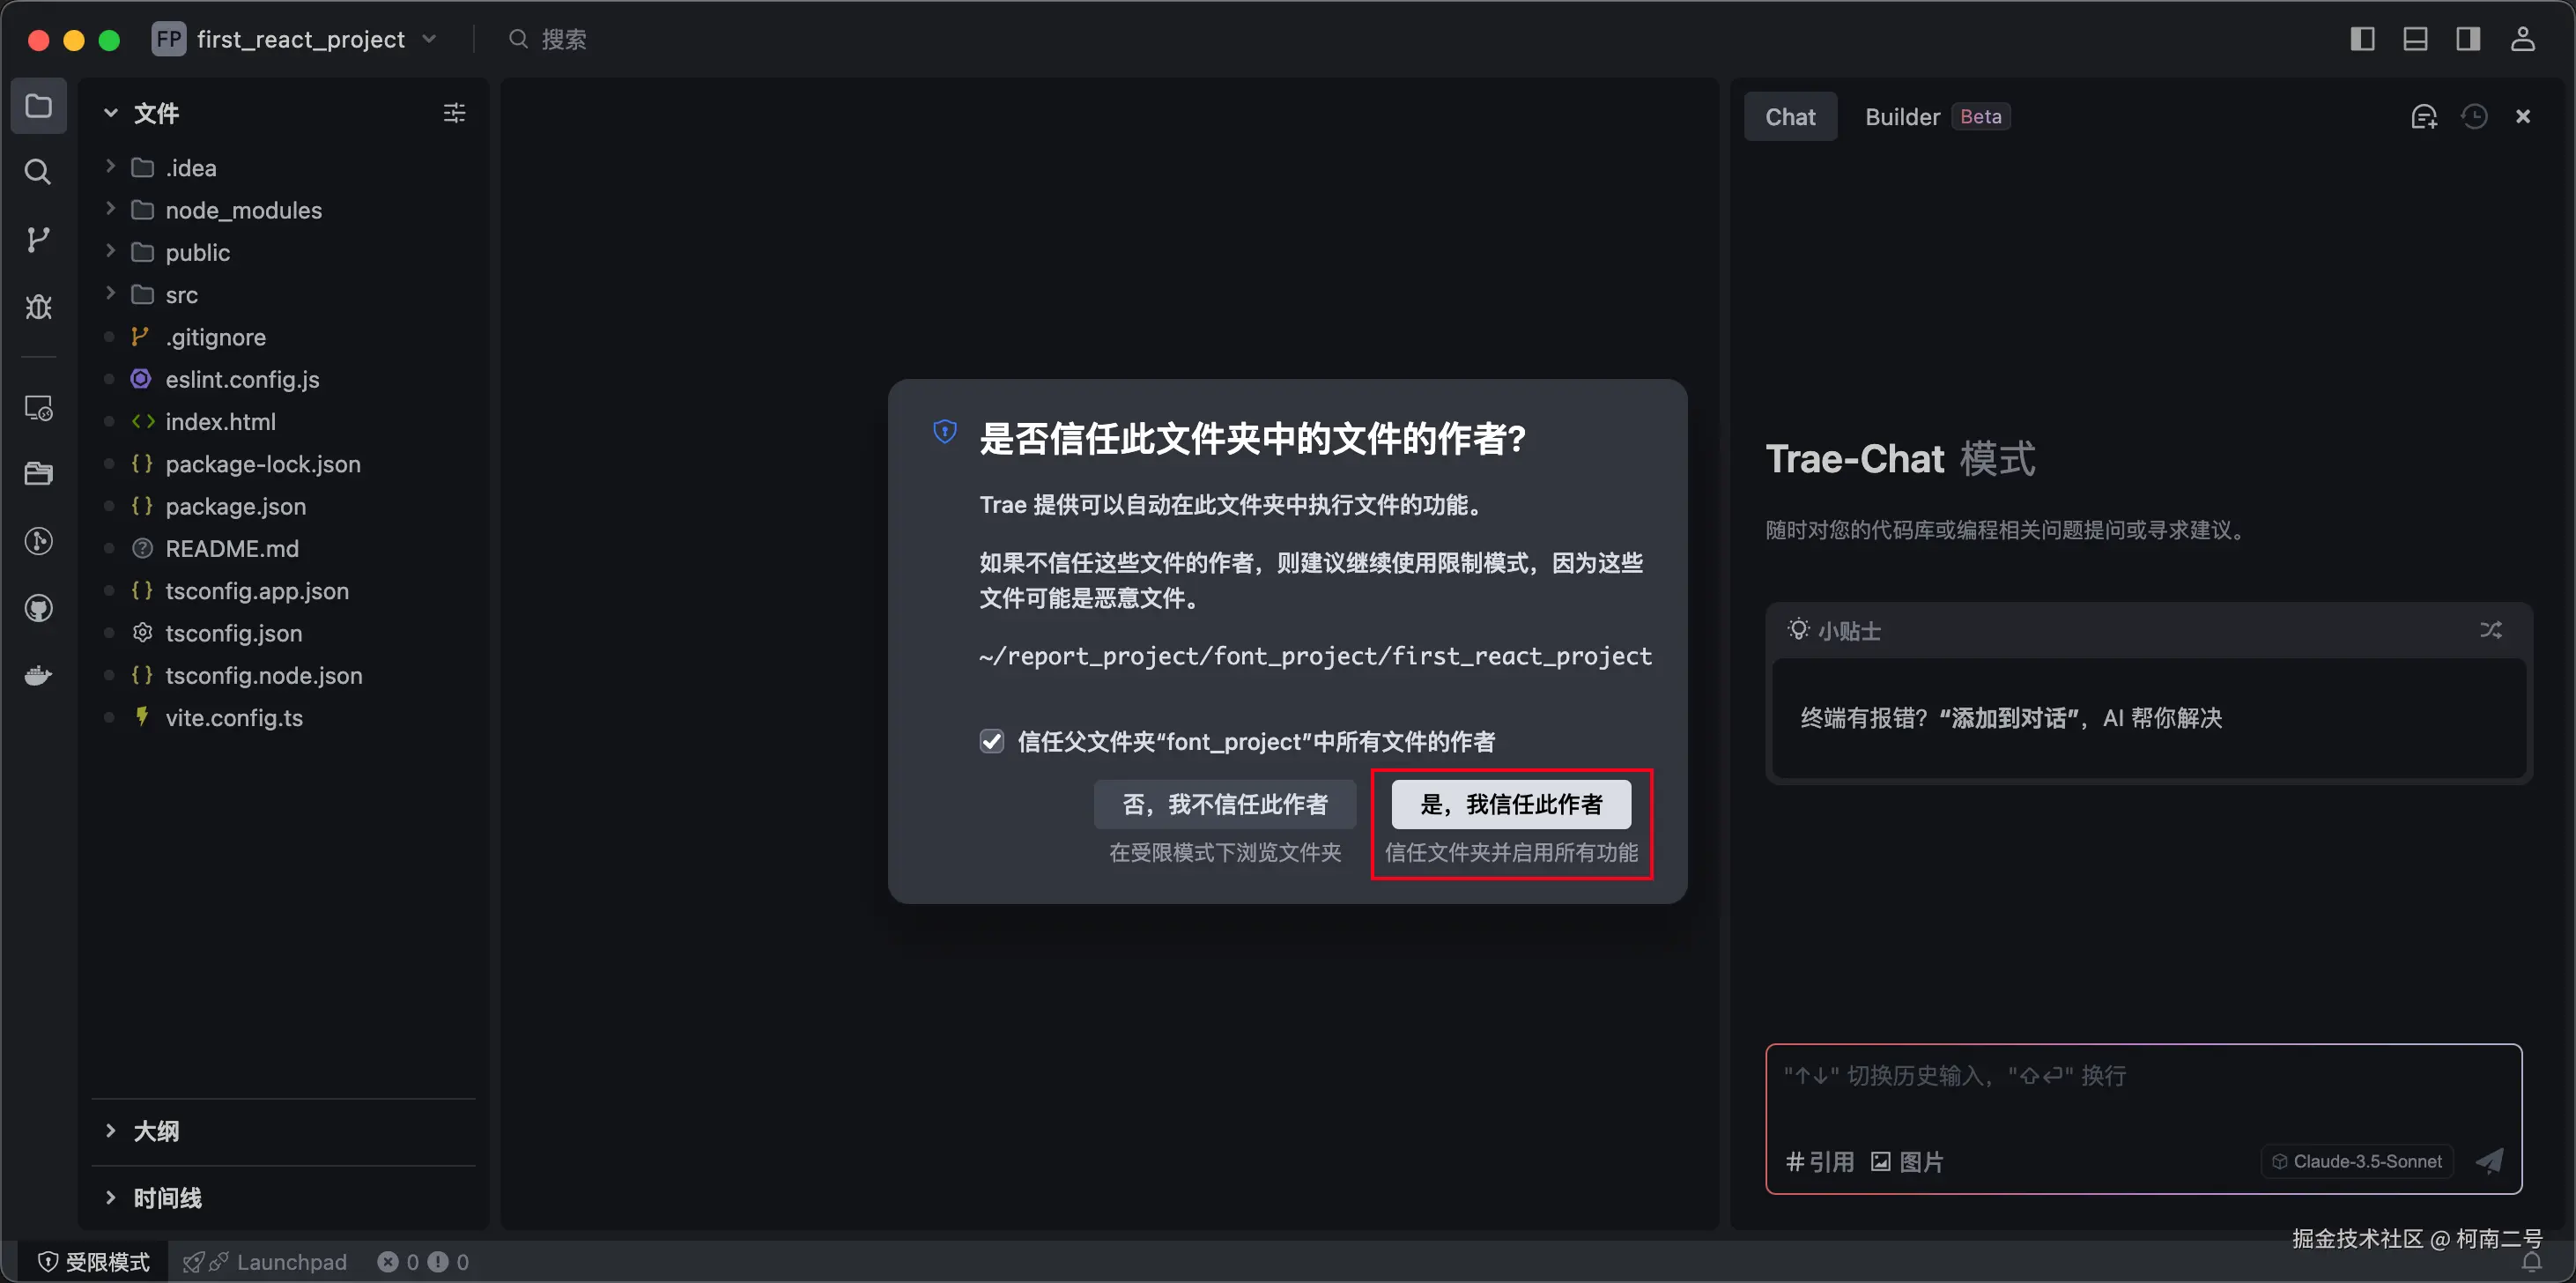This screenshot has width=2576, height=1283.
Task: Click the Search sidebar magnifier icon
Action: point(38,172)
